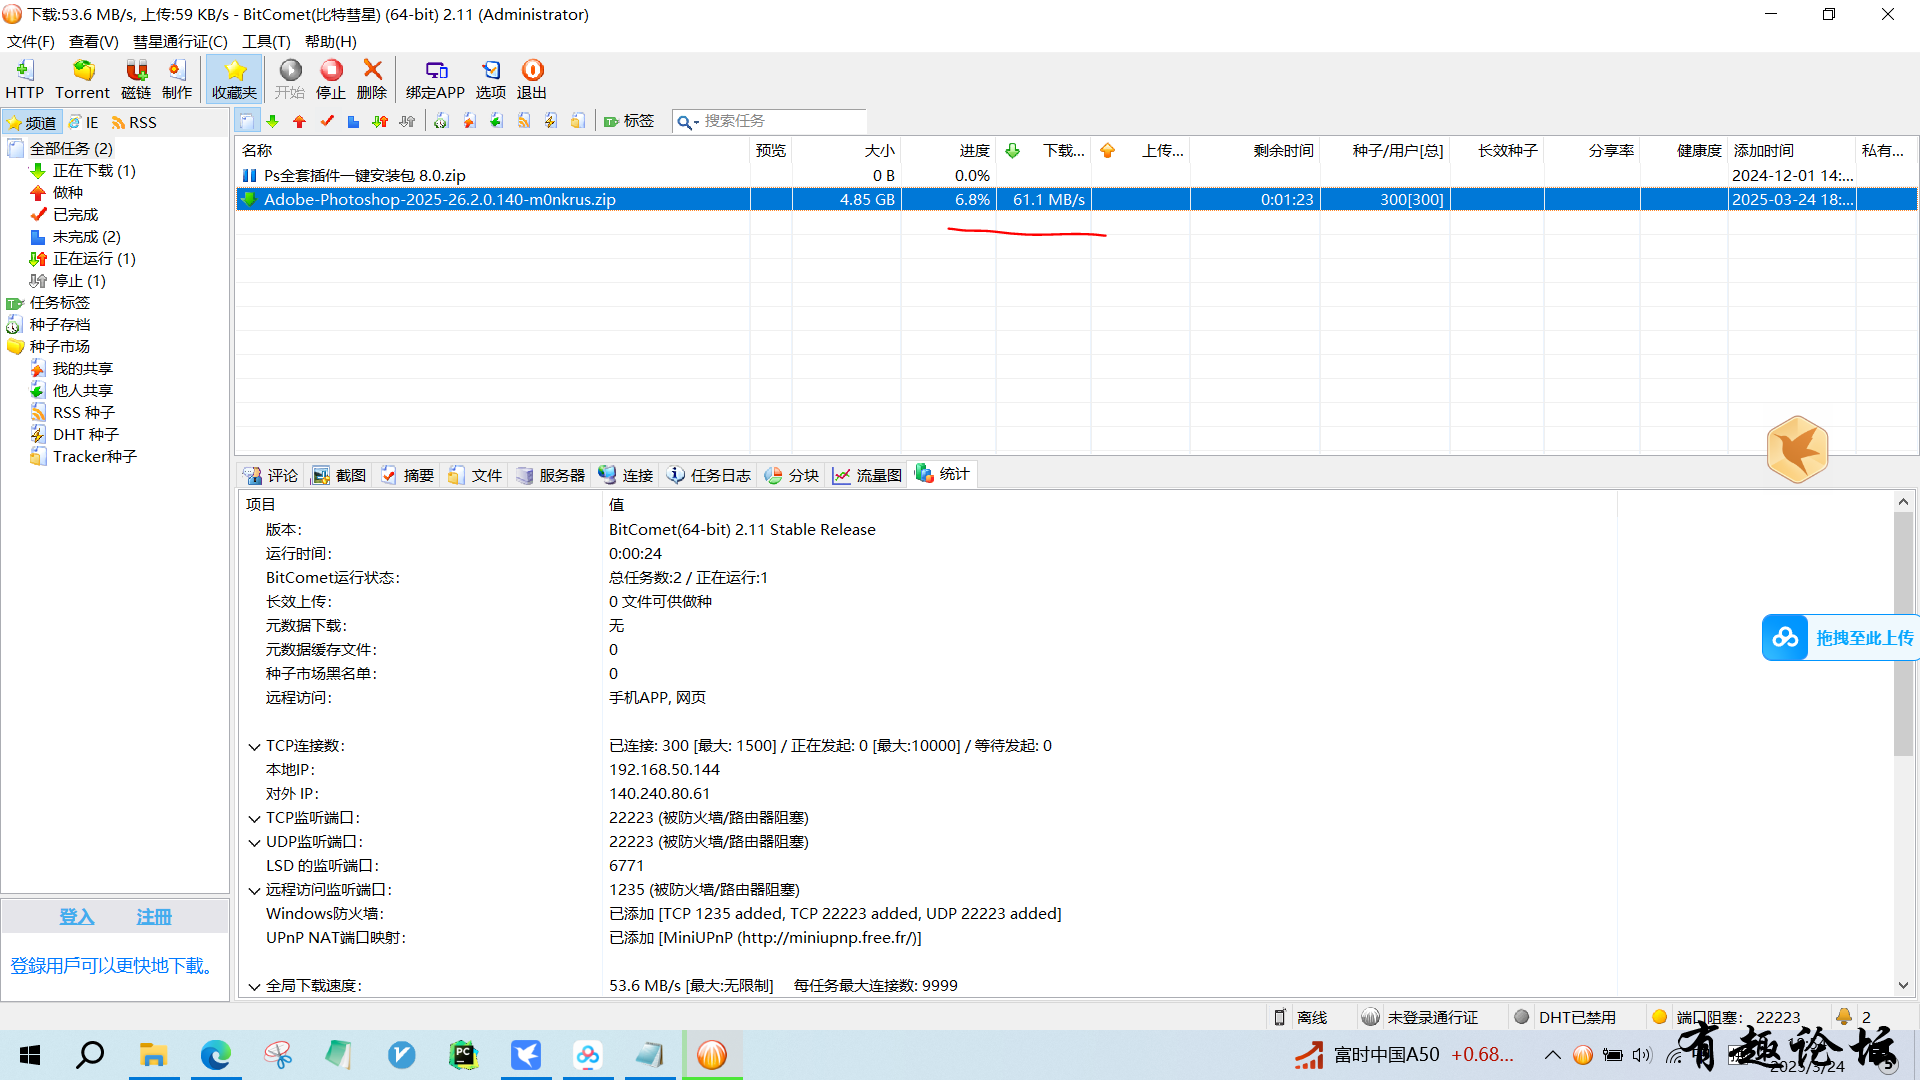Open the 工具(T) menu
Screen dimensions: 1920x1080
266,41
